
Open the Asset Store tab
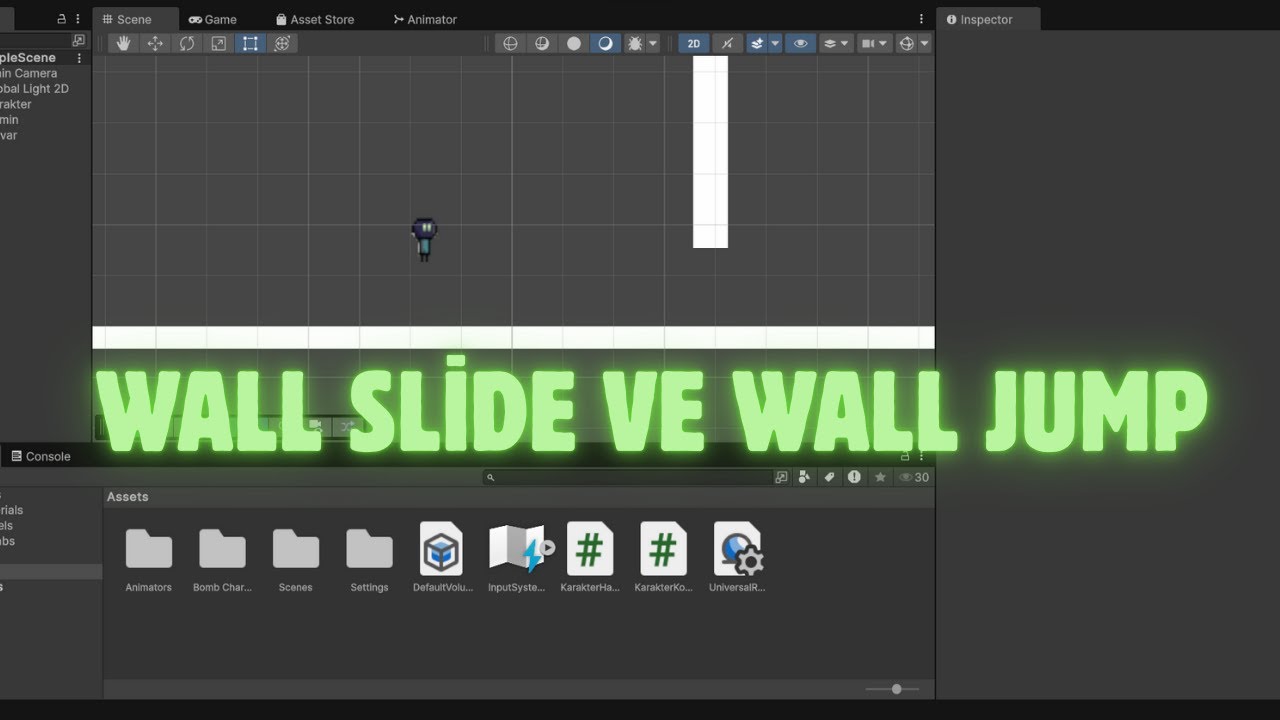[315, 19]
